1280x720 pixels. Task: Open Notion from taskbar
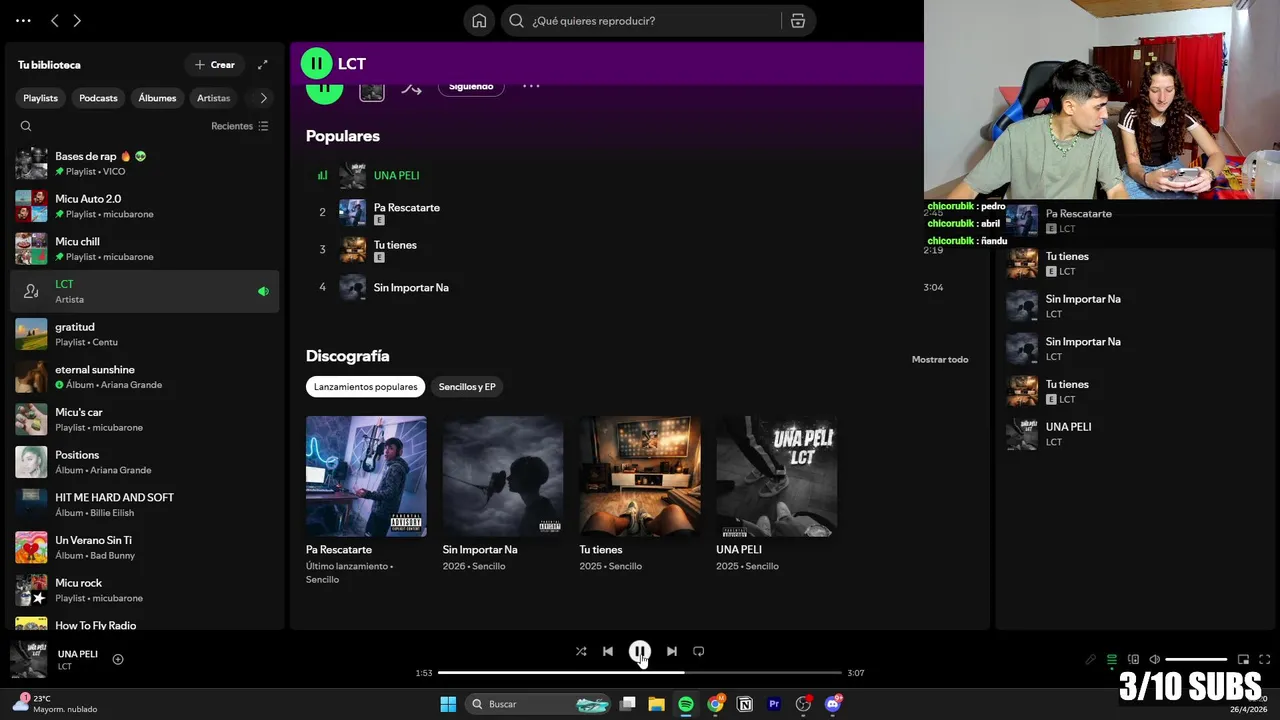744,704
